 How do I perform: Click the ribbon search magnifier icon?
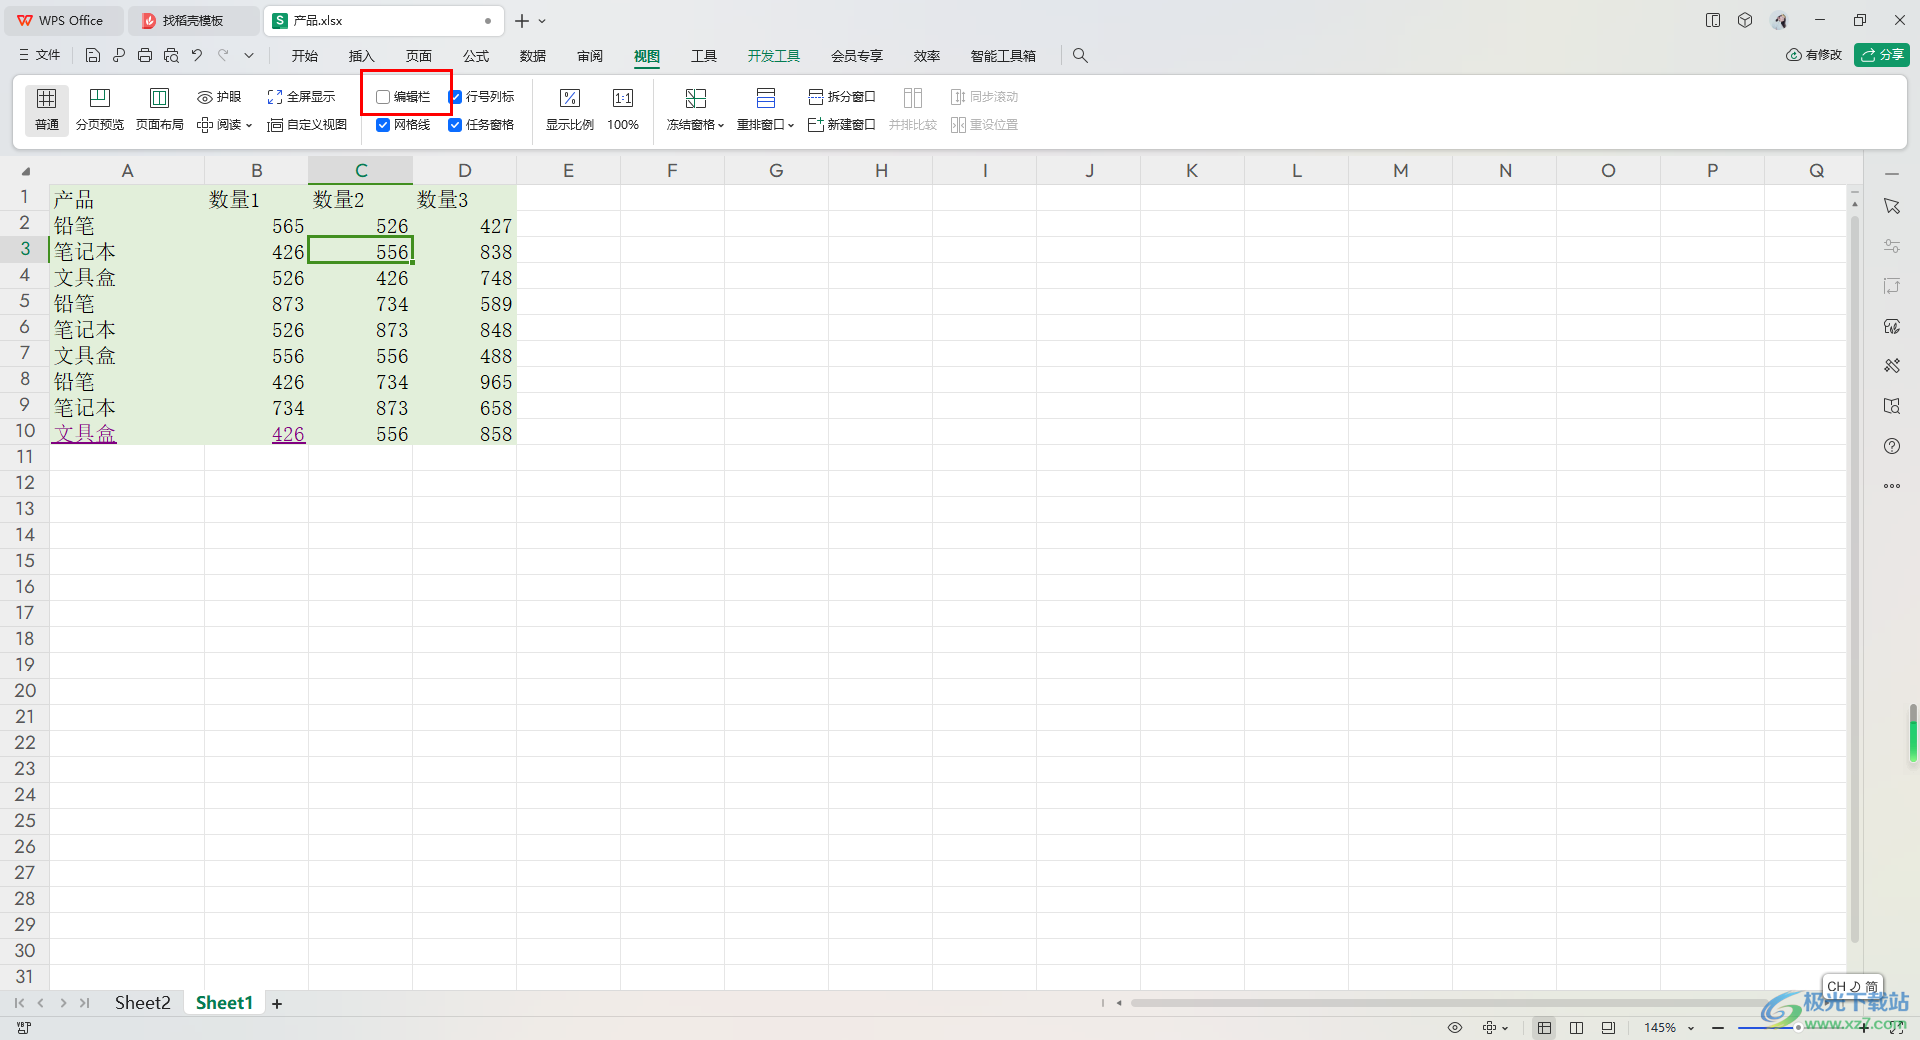tap(1080, 56)
